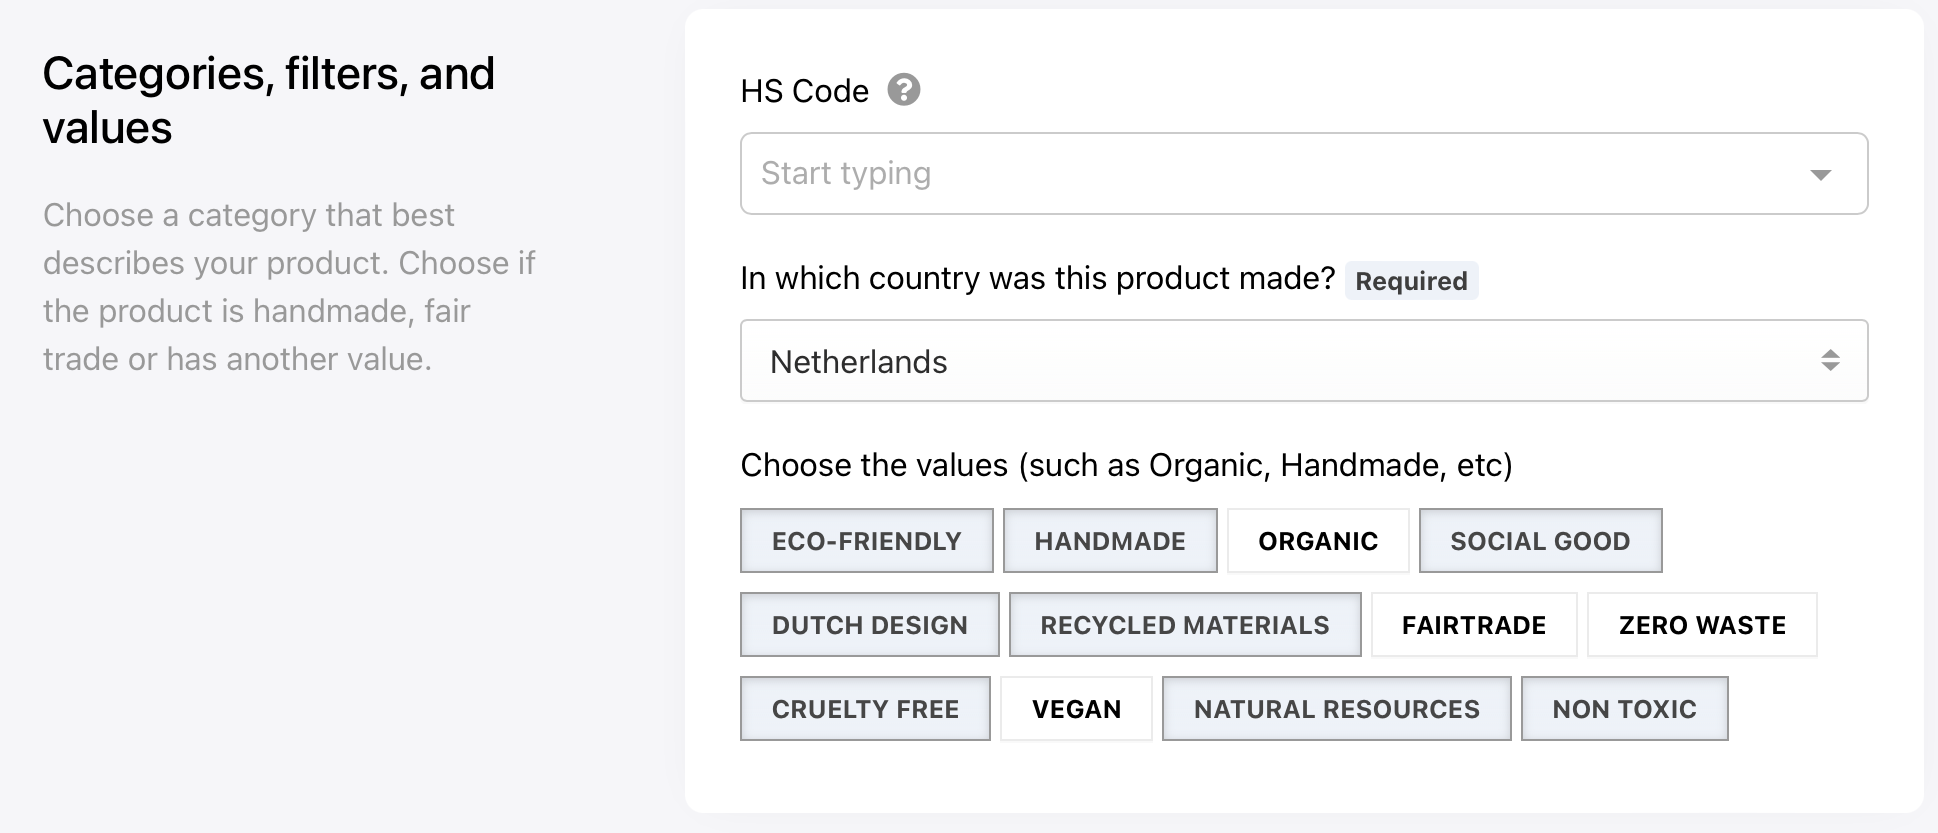Select the ORGANIC value tag
Image resolution: width=1938 pixels, height=833 pixels.
(x=1318, y=541)
